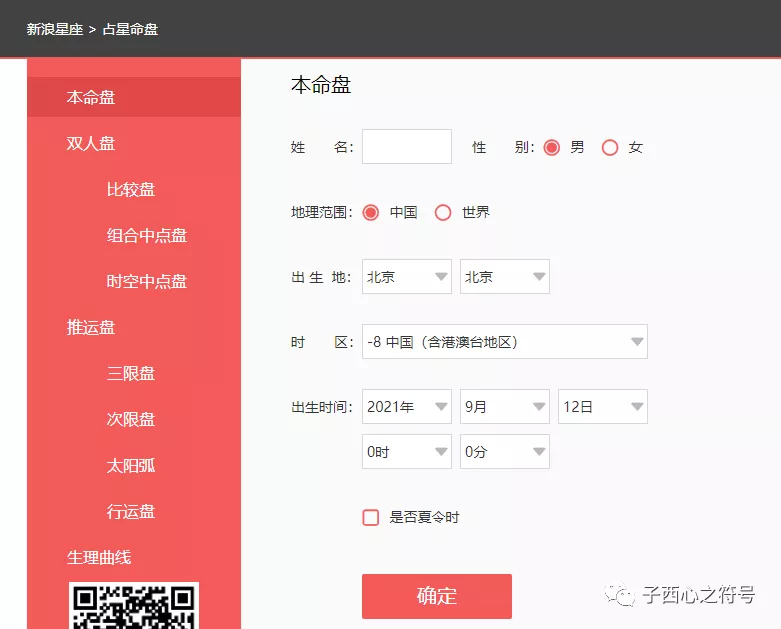
Task: Expand the 时区 timezone dropdown
Action: 505,342
